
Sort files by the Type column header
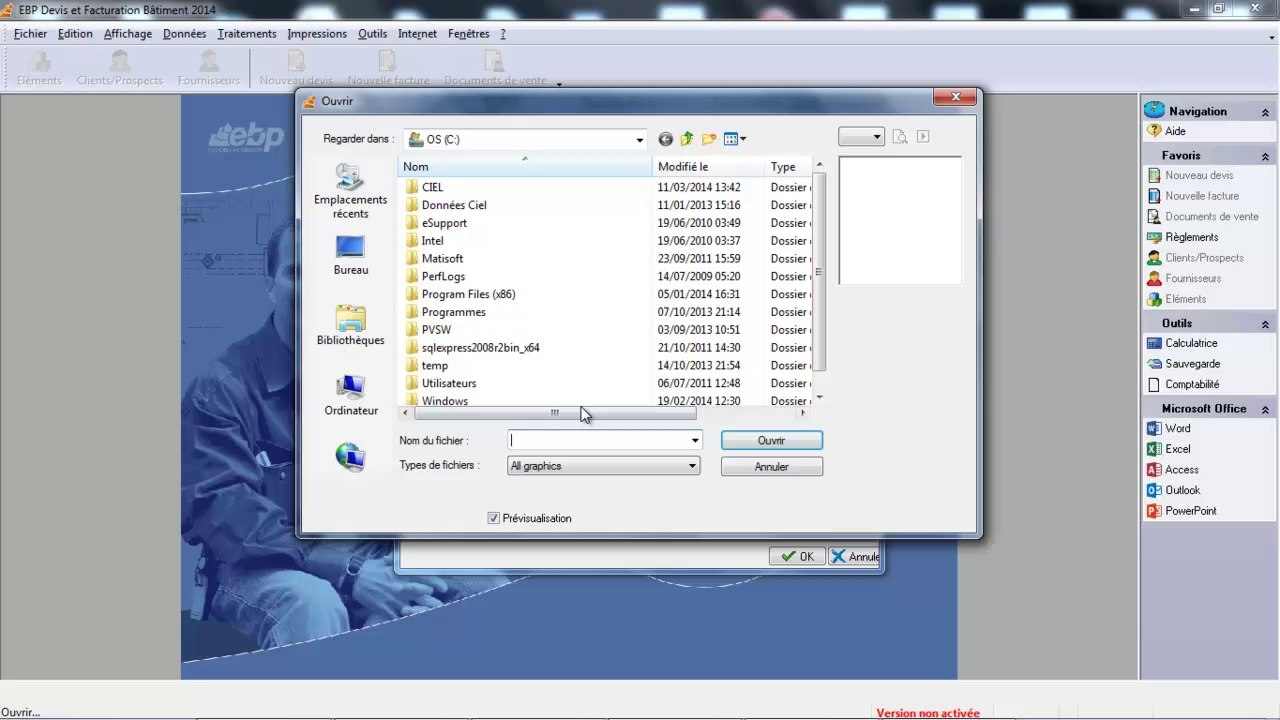coord(788,167)
